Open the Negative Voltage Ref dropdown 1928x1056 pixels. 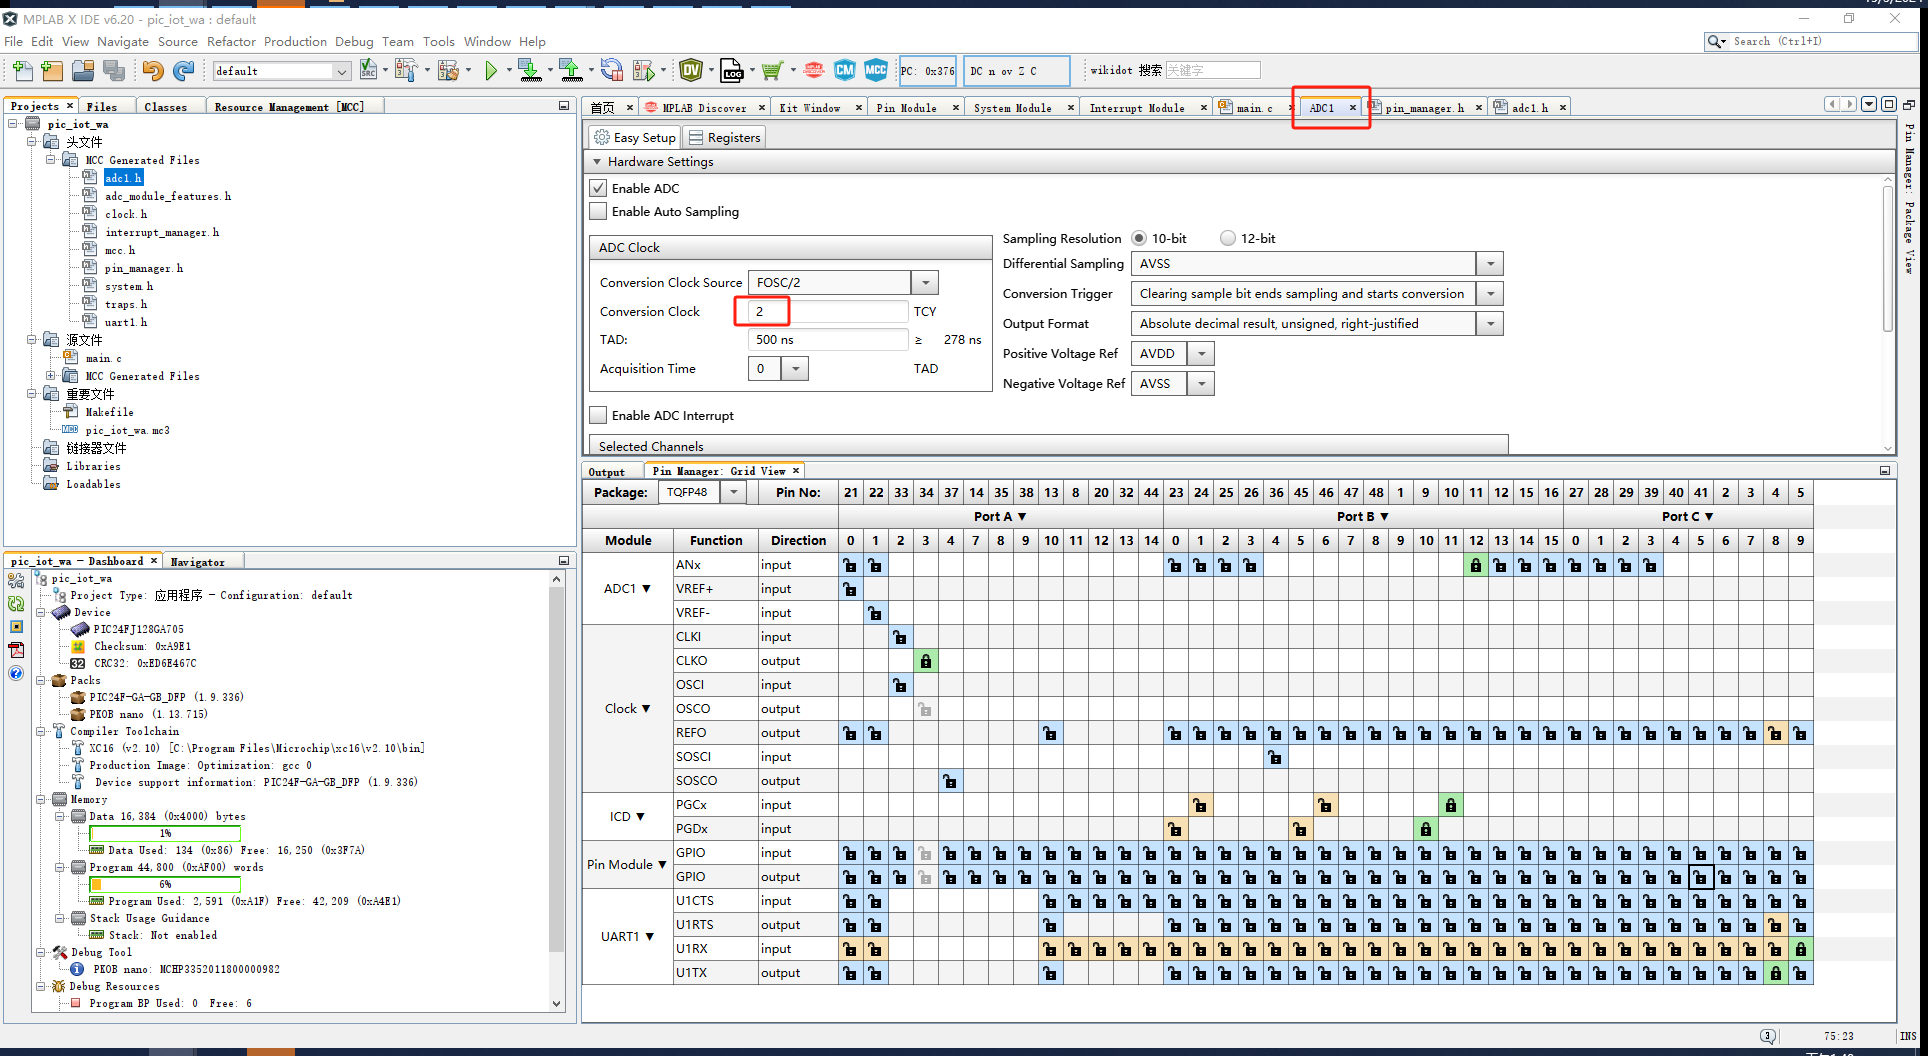pyautogui.click(x=1201, y=384)
